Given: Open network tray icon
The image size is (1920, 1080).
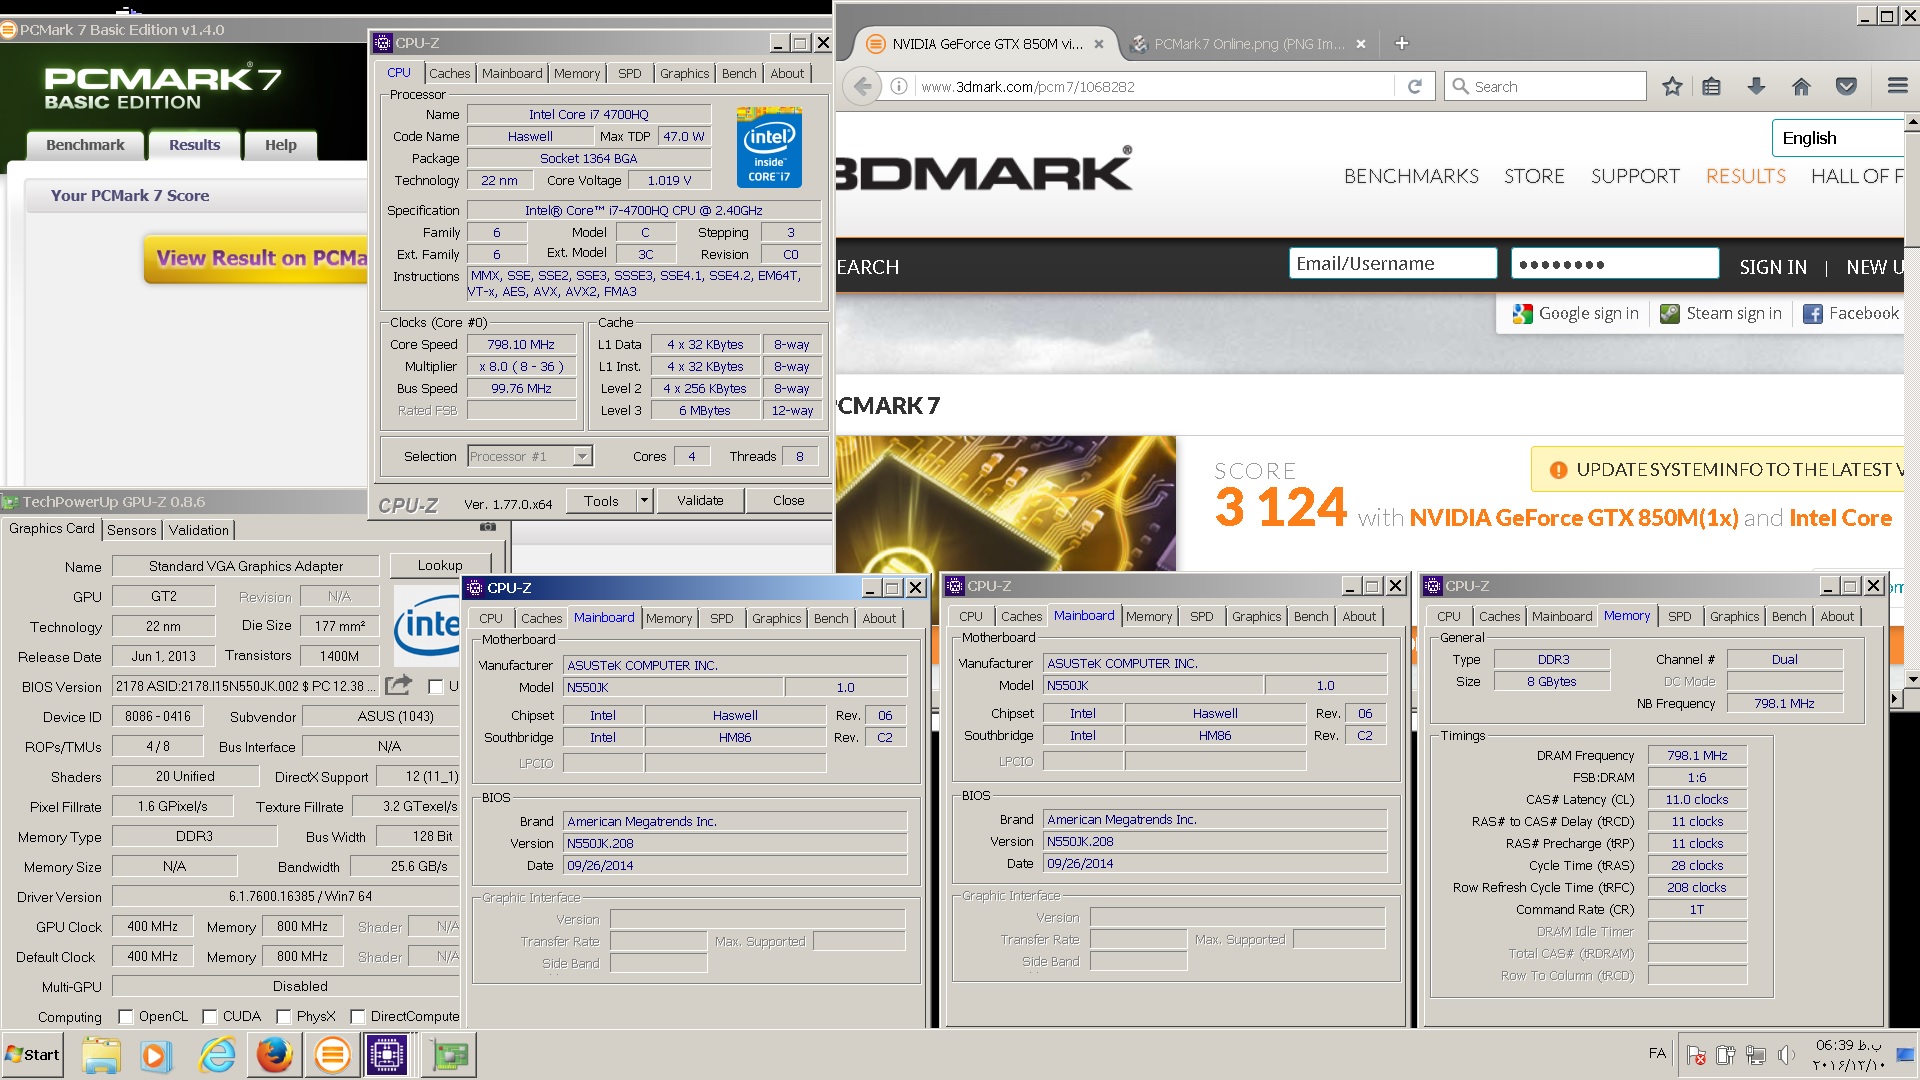Looking at the screenshot, I should point(1755,1055).
